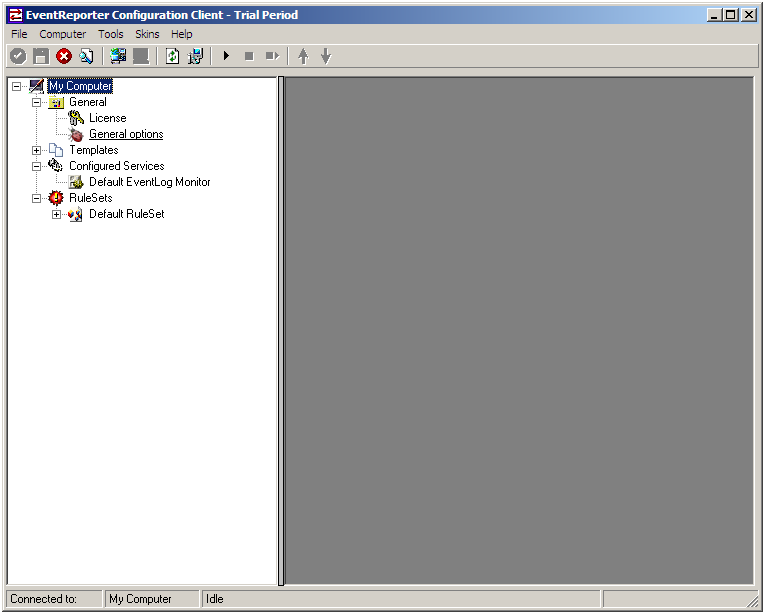
Task: Open the General options link
Action: click(x=126, y=134)
